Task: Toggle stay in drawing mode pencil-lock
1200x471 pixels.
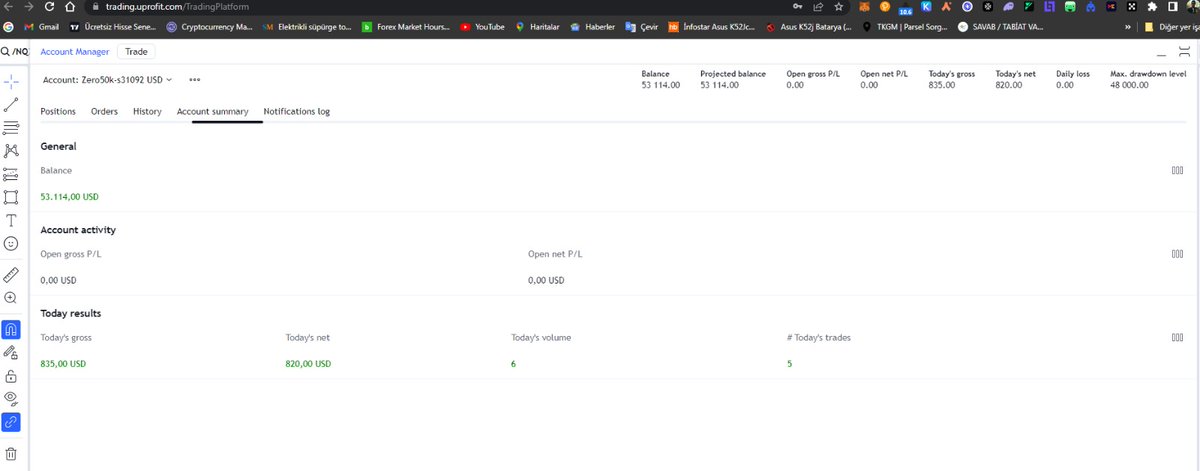Action: [x=11, y=352]
